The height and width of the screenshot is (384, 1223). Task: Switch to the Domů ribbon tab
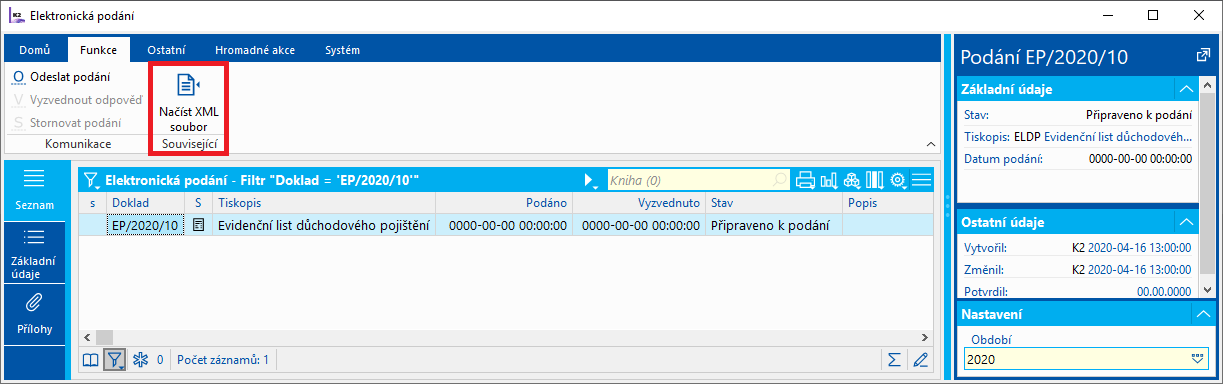tap(35, 50)
